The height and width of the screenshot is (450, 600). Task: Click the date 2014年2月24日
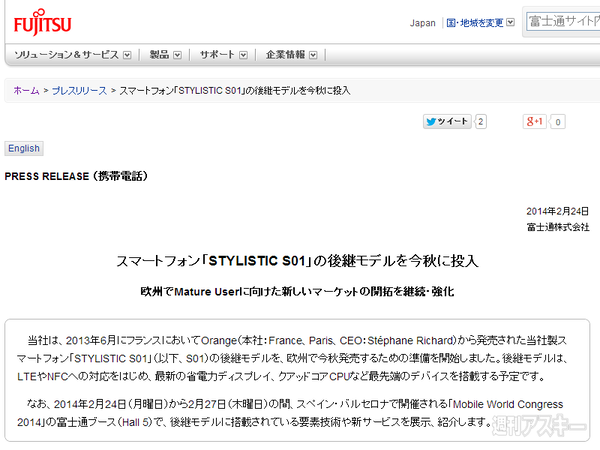tap(558, 211)
